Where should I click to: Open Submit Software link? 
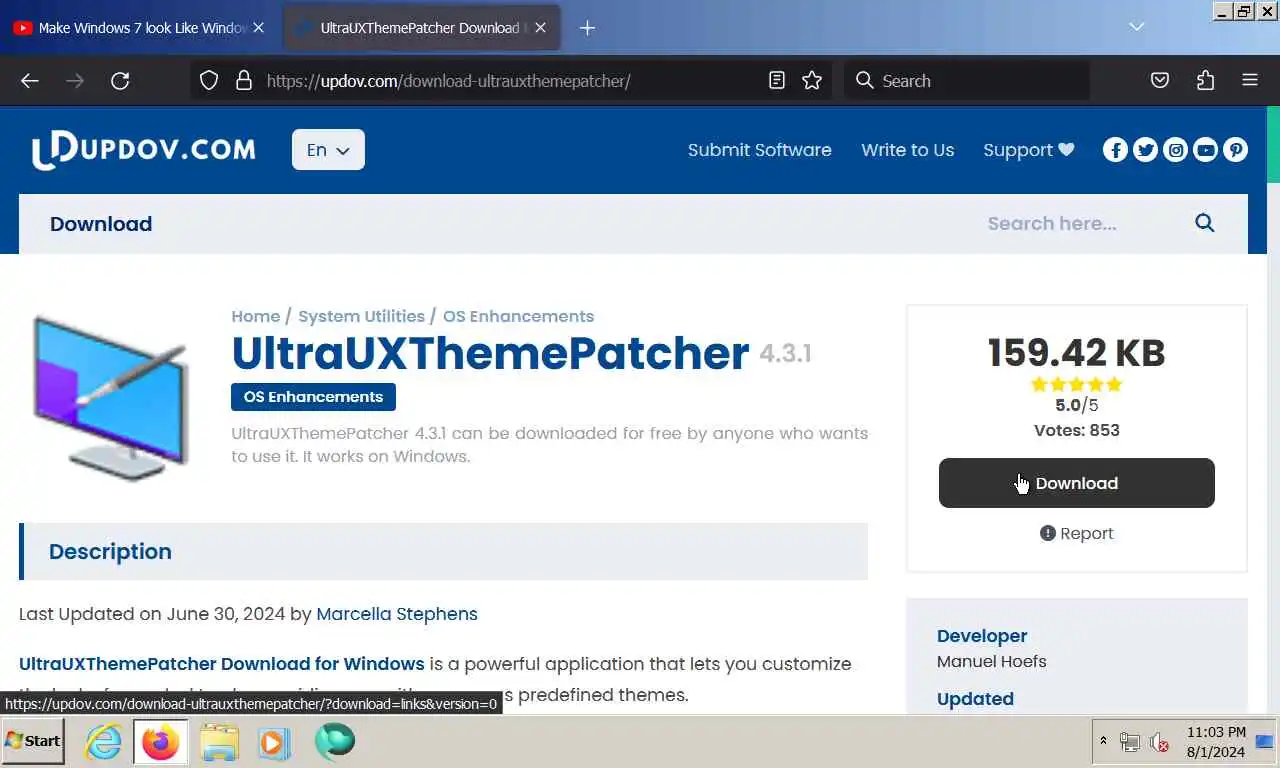(759, 150)
